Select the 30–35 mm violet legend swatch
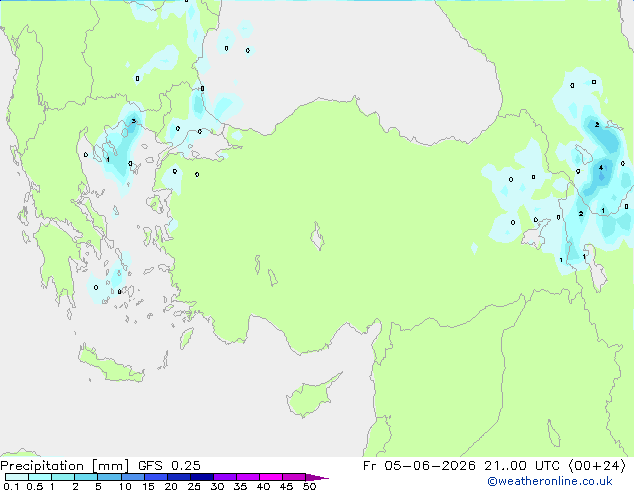Viewport: 634px width, 490px height. [x=225, y=477]
